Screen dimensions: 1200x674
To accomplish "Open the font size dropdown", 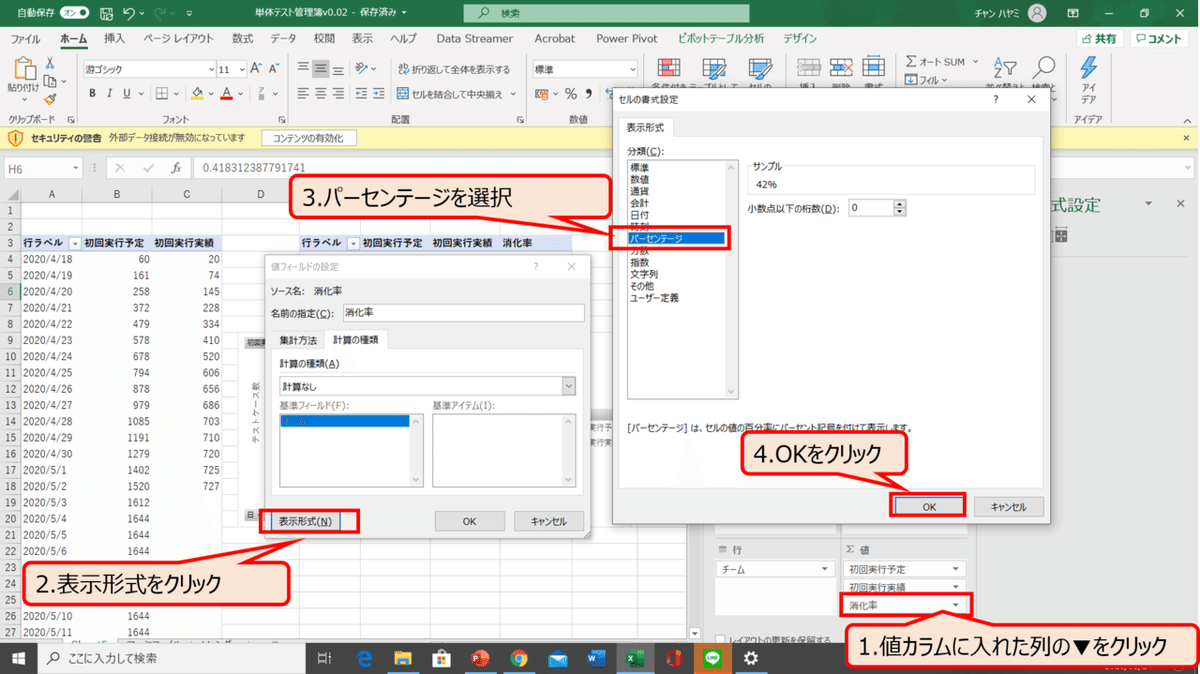I will [x=241, y=69].
